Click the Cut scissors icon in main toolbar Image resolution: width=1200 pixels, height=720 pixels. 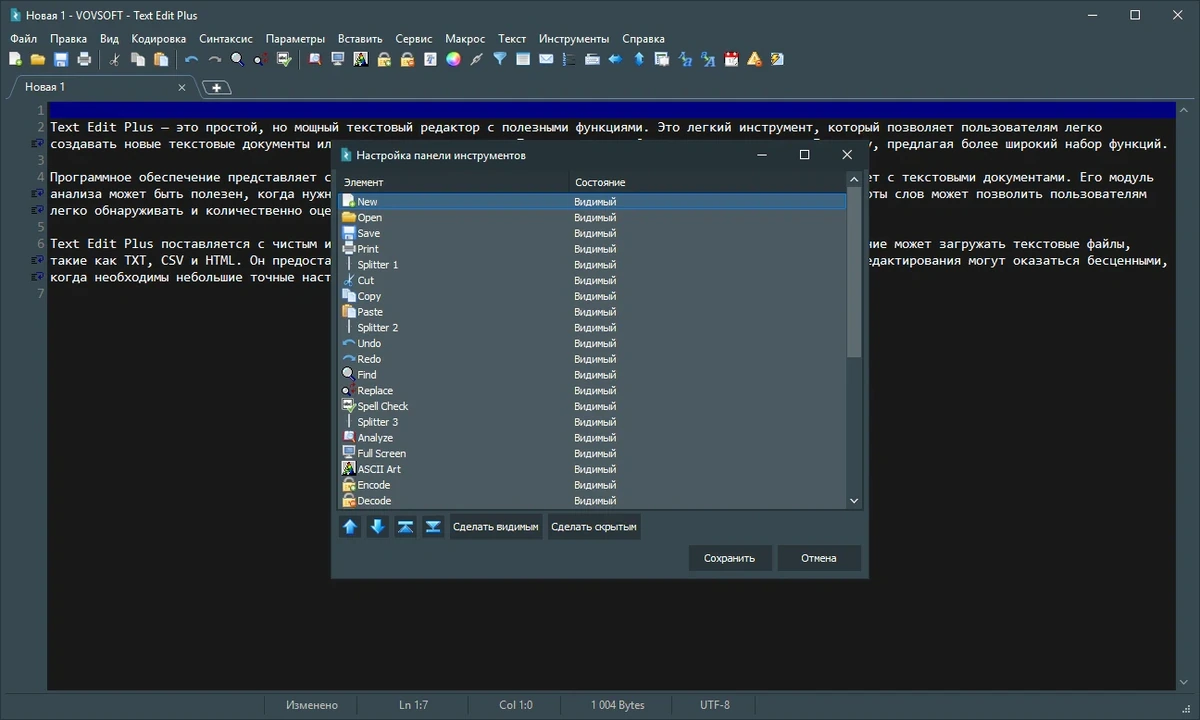pyautogui.click(x=114, y=59)
